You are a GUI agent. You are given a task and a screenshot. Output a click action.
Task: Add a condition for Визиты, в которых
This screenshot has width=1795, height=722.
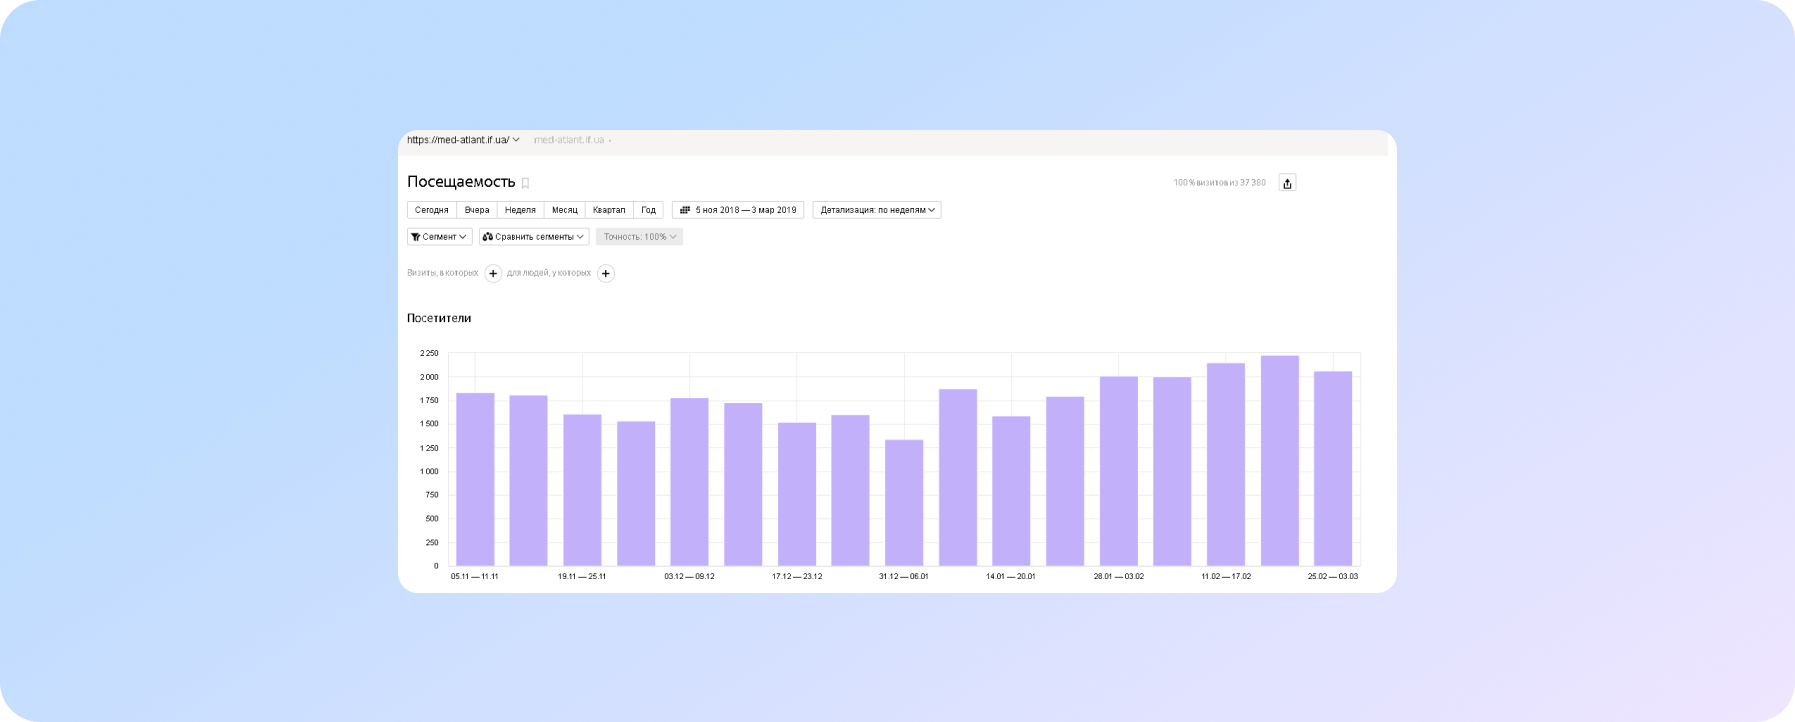[493, 273]
